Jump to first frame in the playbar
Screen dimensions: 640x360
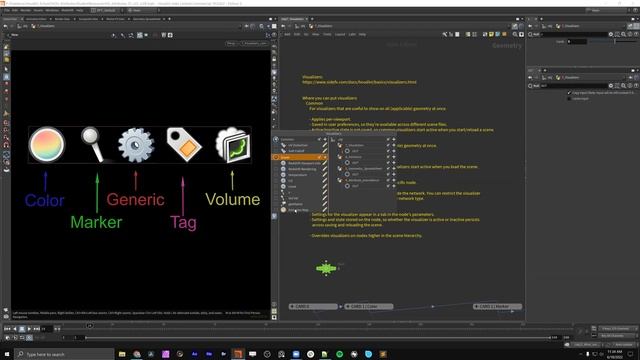click(7, 329)
